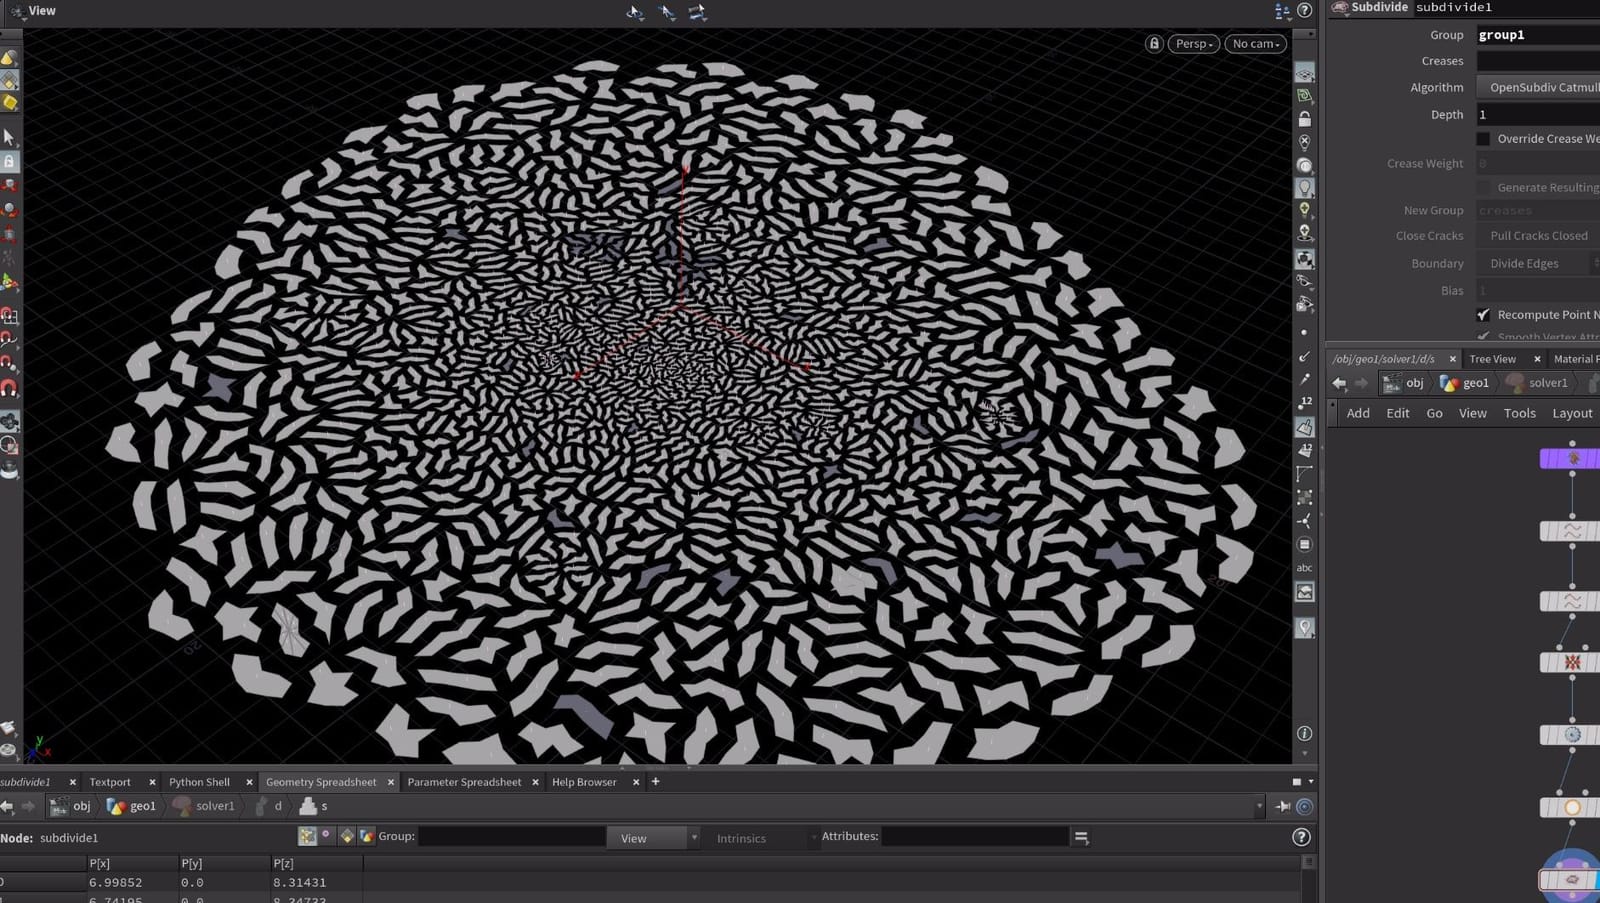Switch to the Tree View tab
The height and width of the screenshot is (903, 1600).
point(1492,359)
